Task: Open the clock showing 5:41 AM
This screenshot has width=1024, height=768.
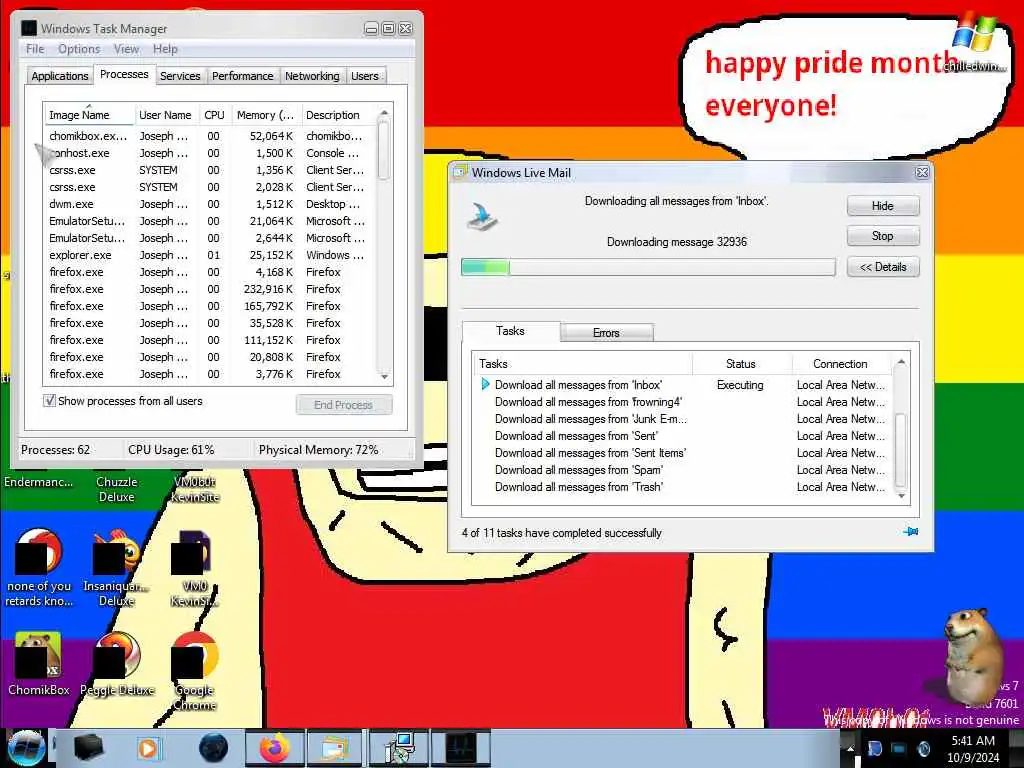Action: 973,749
